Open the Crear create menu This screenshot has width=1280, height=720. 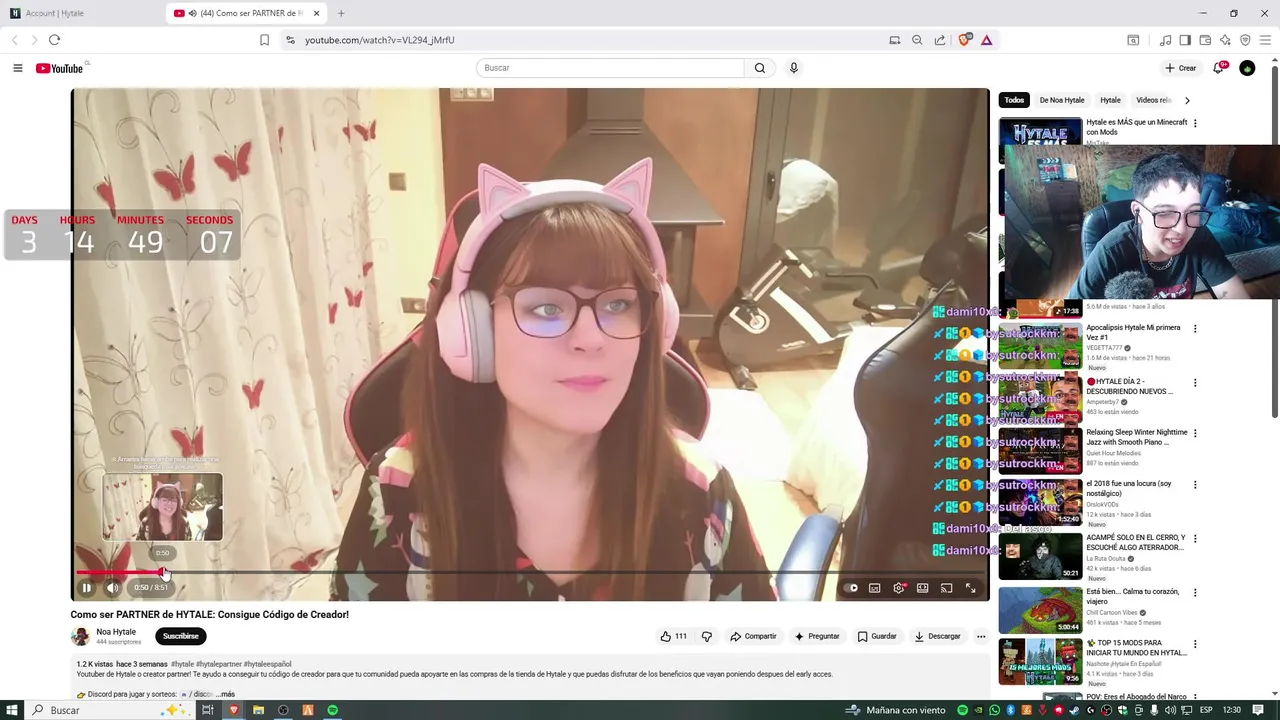(x=1181, y=68)
